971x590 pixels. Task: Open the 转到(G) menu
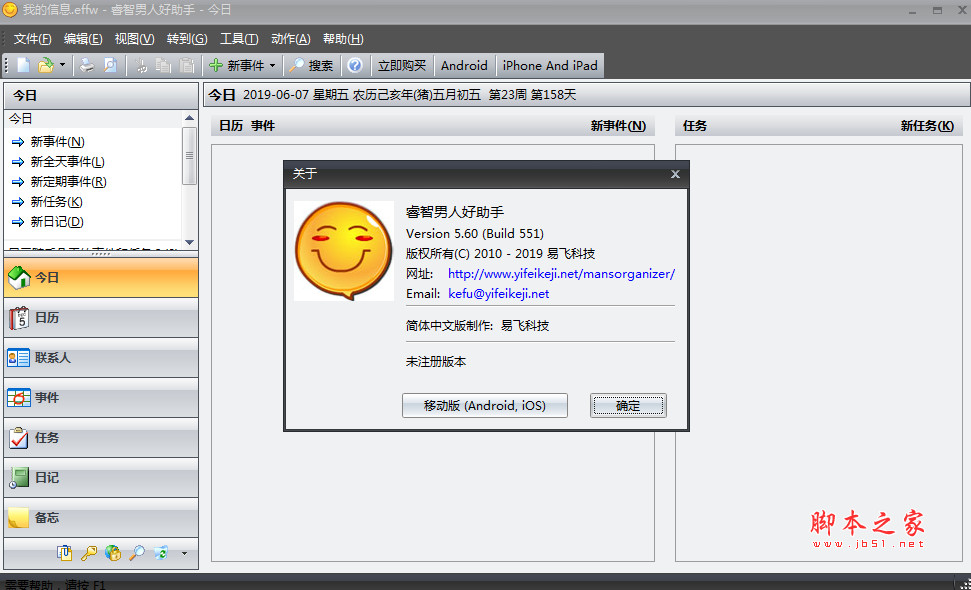[187, 39]
